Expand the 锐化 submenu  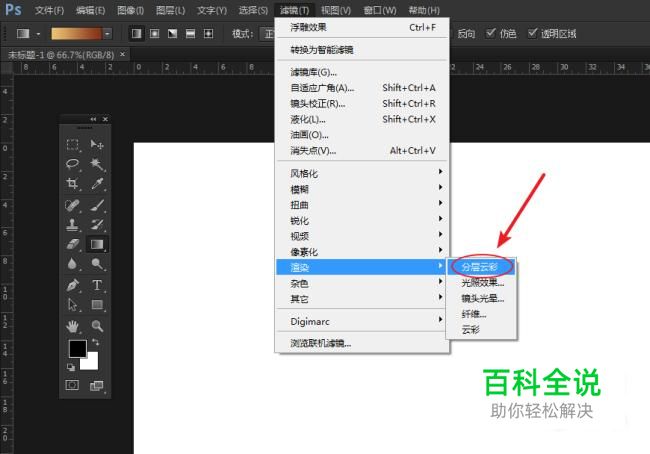tap(361, 221)
